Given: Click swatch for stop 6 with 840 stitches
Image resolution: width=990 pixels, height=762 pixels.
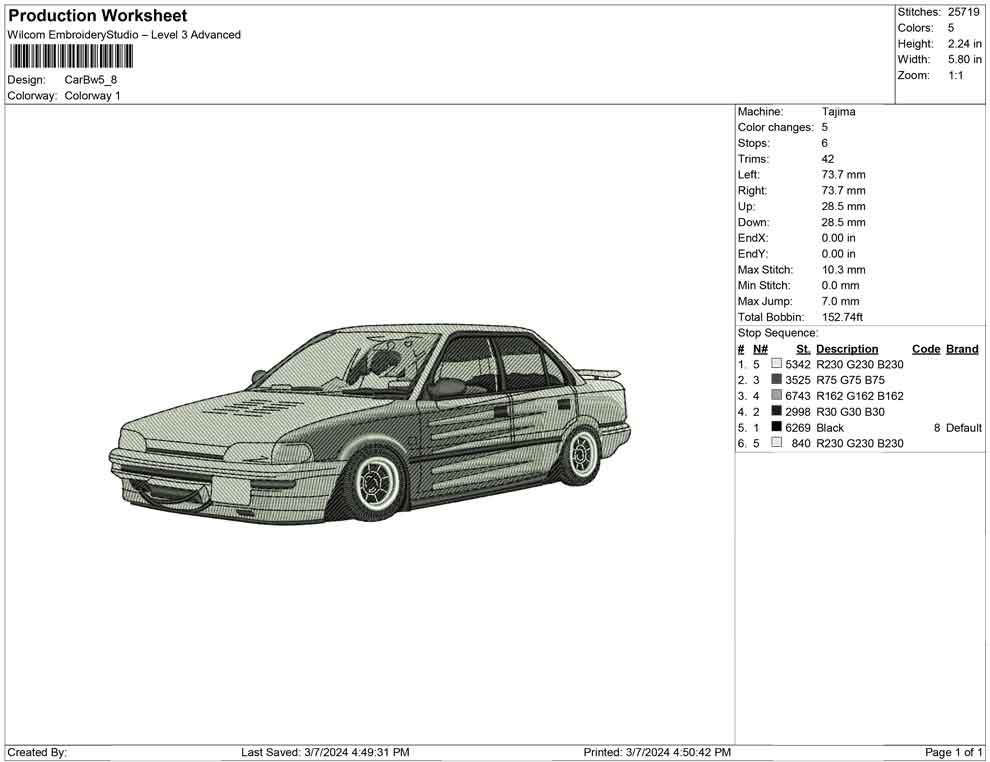Looking at the screenshot, I should 777,443.
